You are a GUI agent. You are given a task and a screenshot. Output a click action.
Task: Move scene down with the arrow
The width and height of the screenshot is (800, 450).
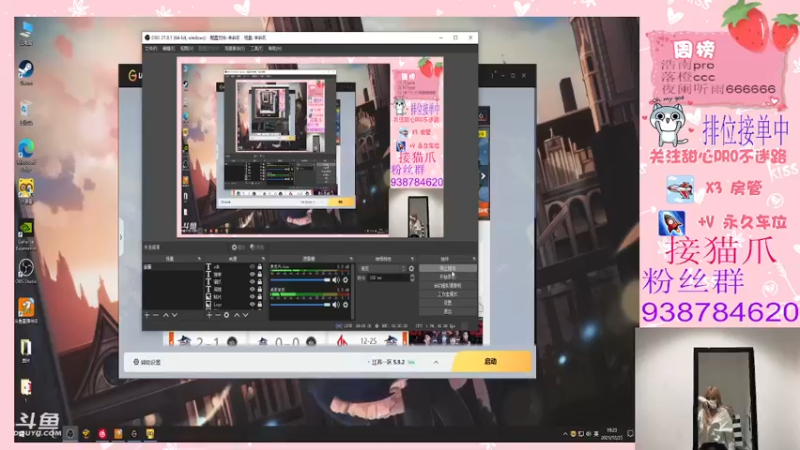[174, 315]
